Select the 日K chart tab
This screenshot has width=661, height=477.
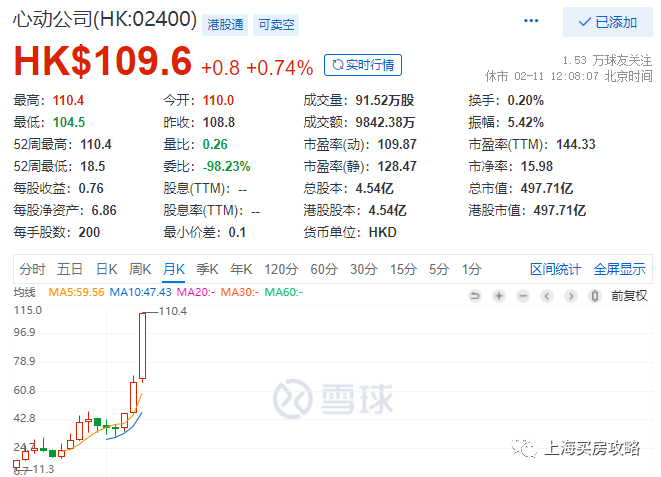(106, 269)
